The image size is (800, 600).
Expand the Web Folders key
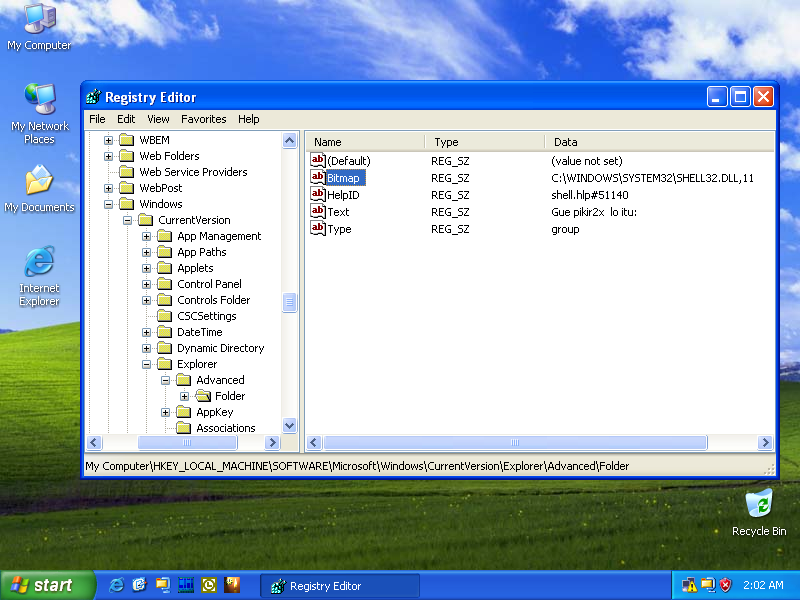coord(108,156)
